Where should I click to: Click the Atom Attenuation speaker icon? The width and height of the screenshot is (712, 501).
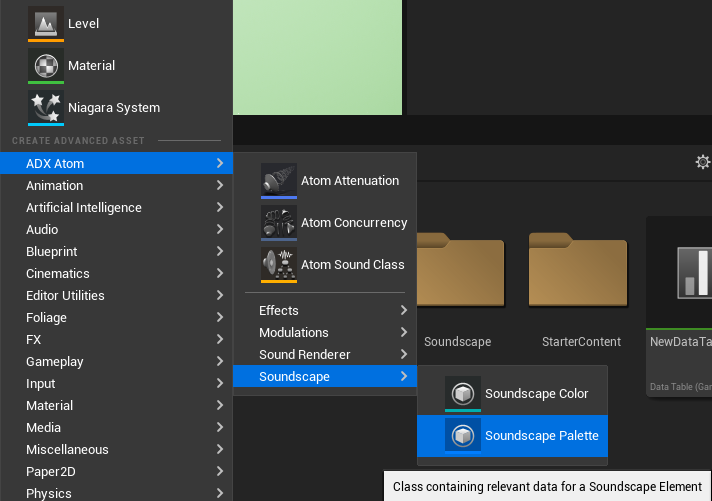pos(279,181)
